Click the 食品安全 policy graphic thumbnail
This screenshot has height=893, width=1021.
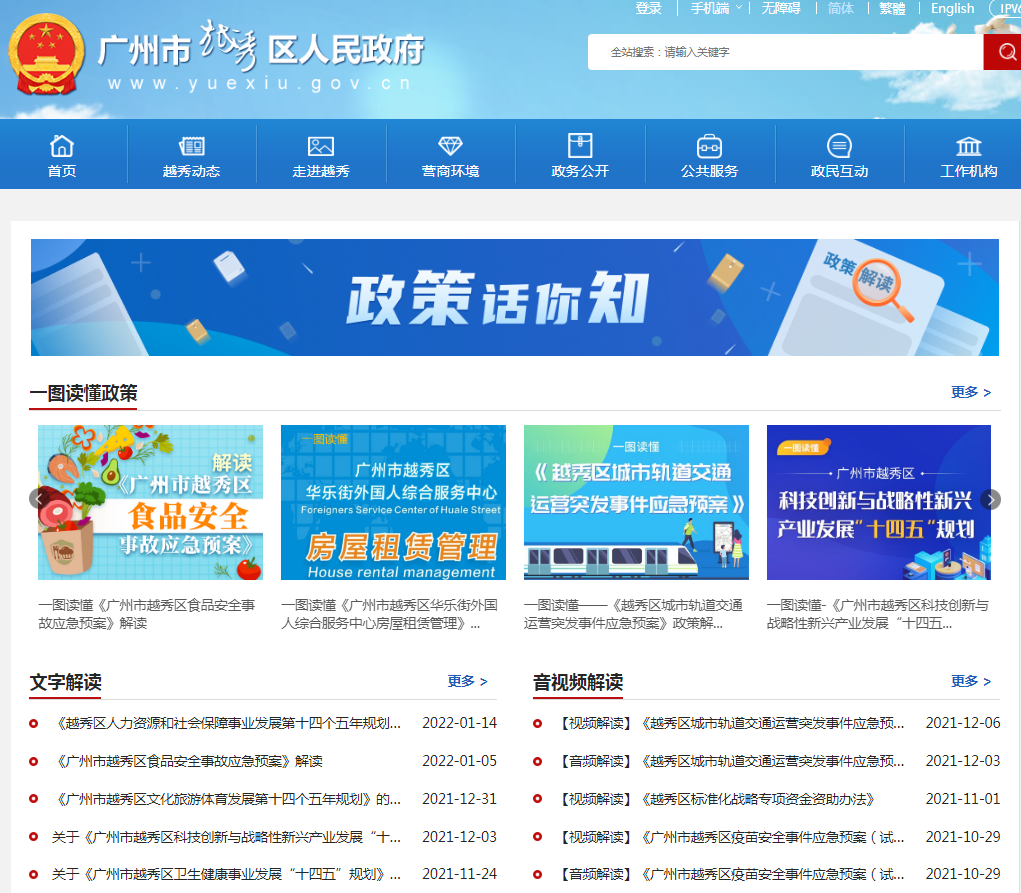coord(150,502)
